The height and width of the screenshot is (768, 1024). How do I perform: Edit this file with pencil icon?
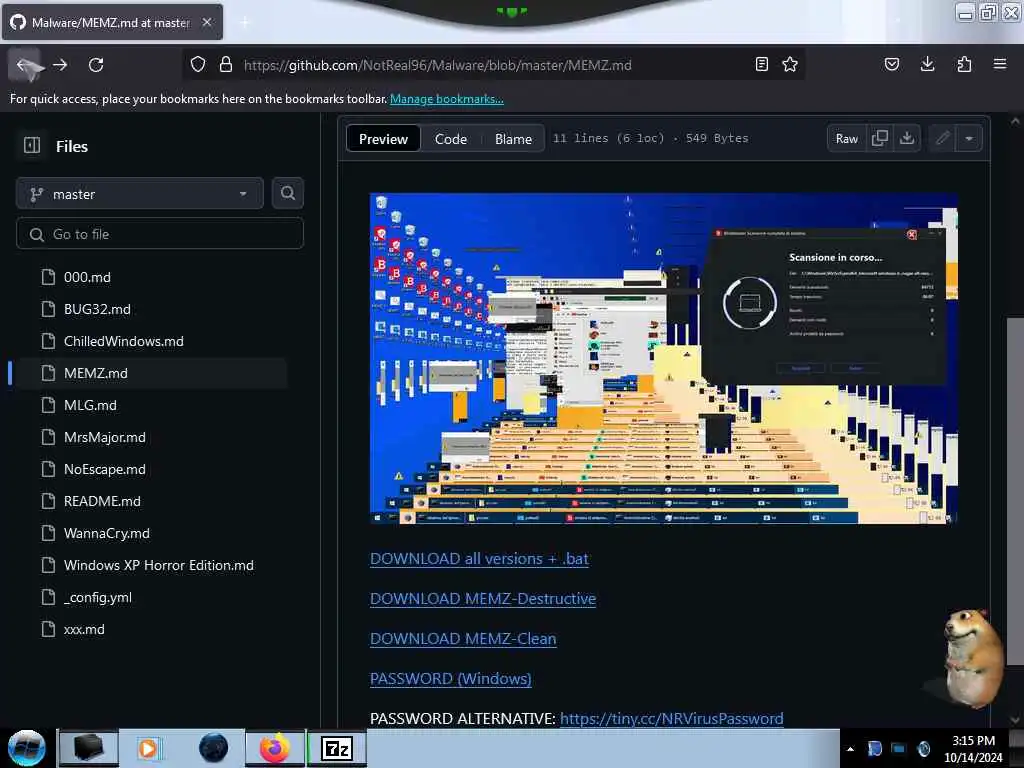click(x=942, y=138)
